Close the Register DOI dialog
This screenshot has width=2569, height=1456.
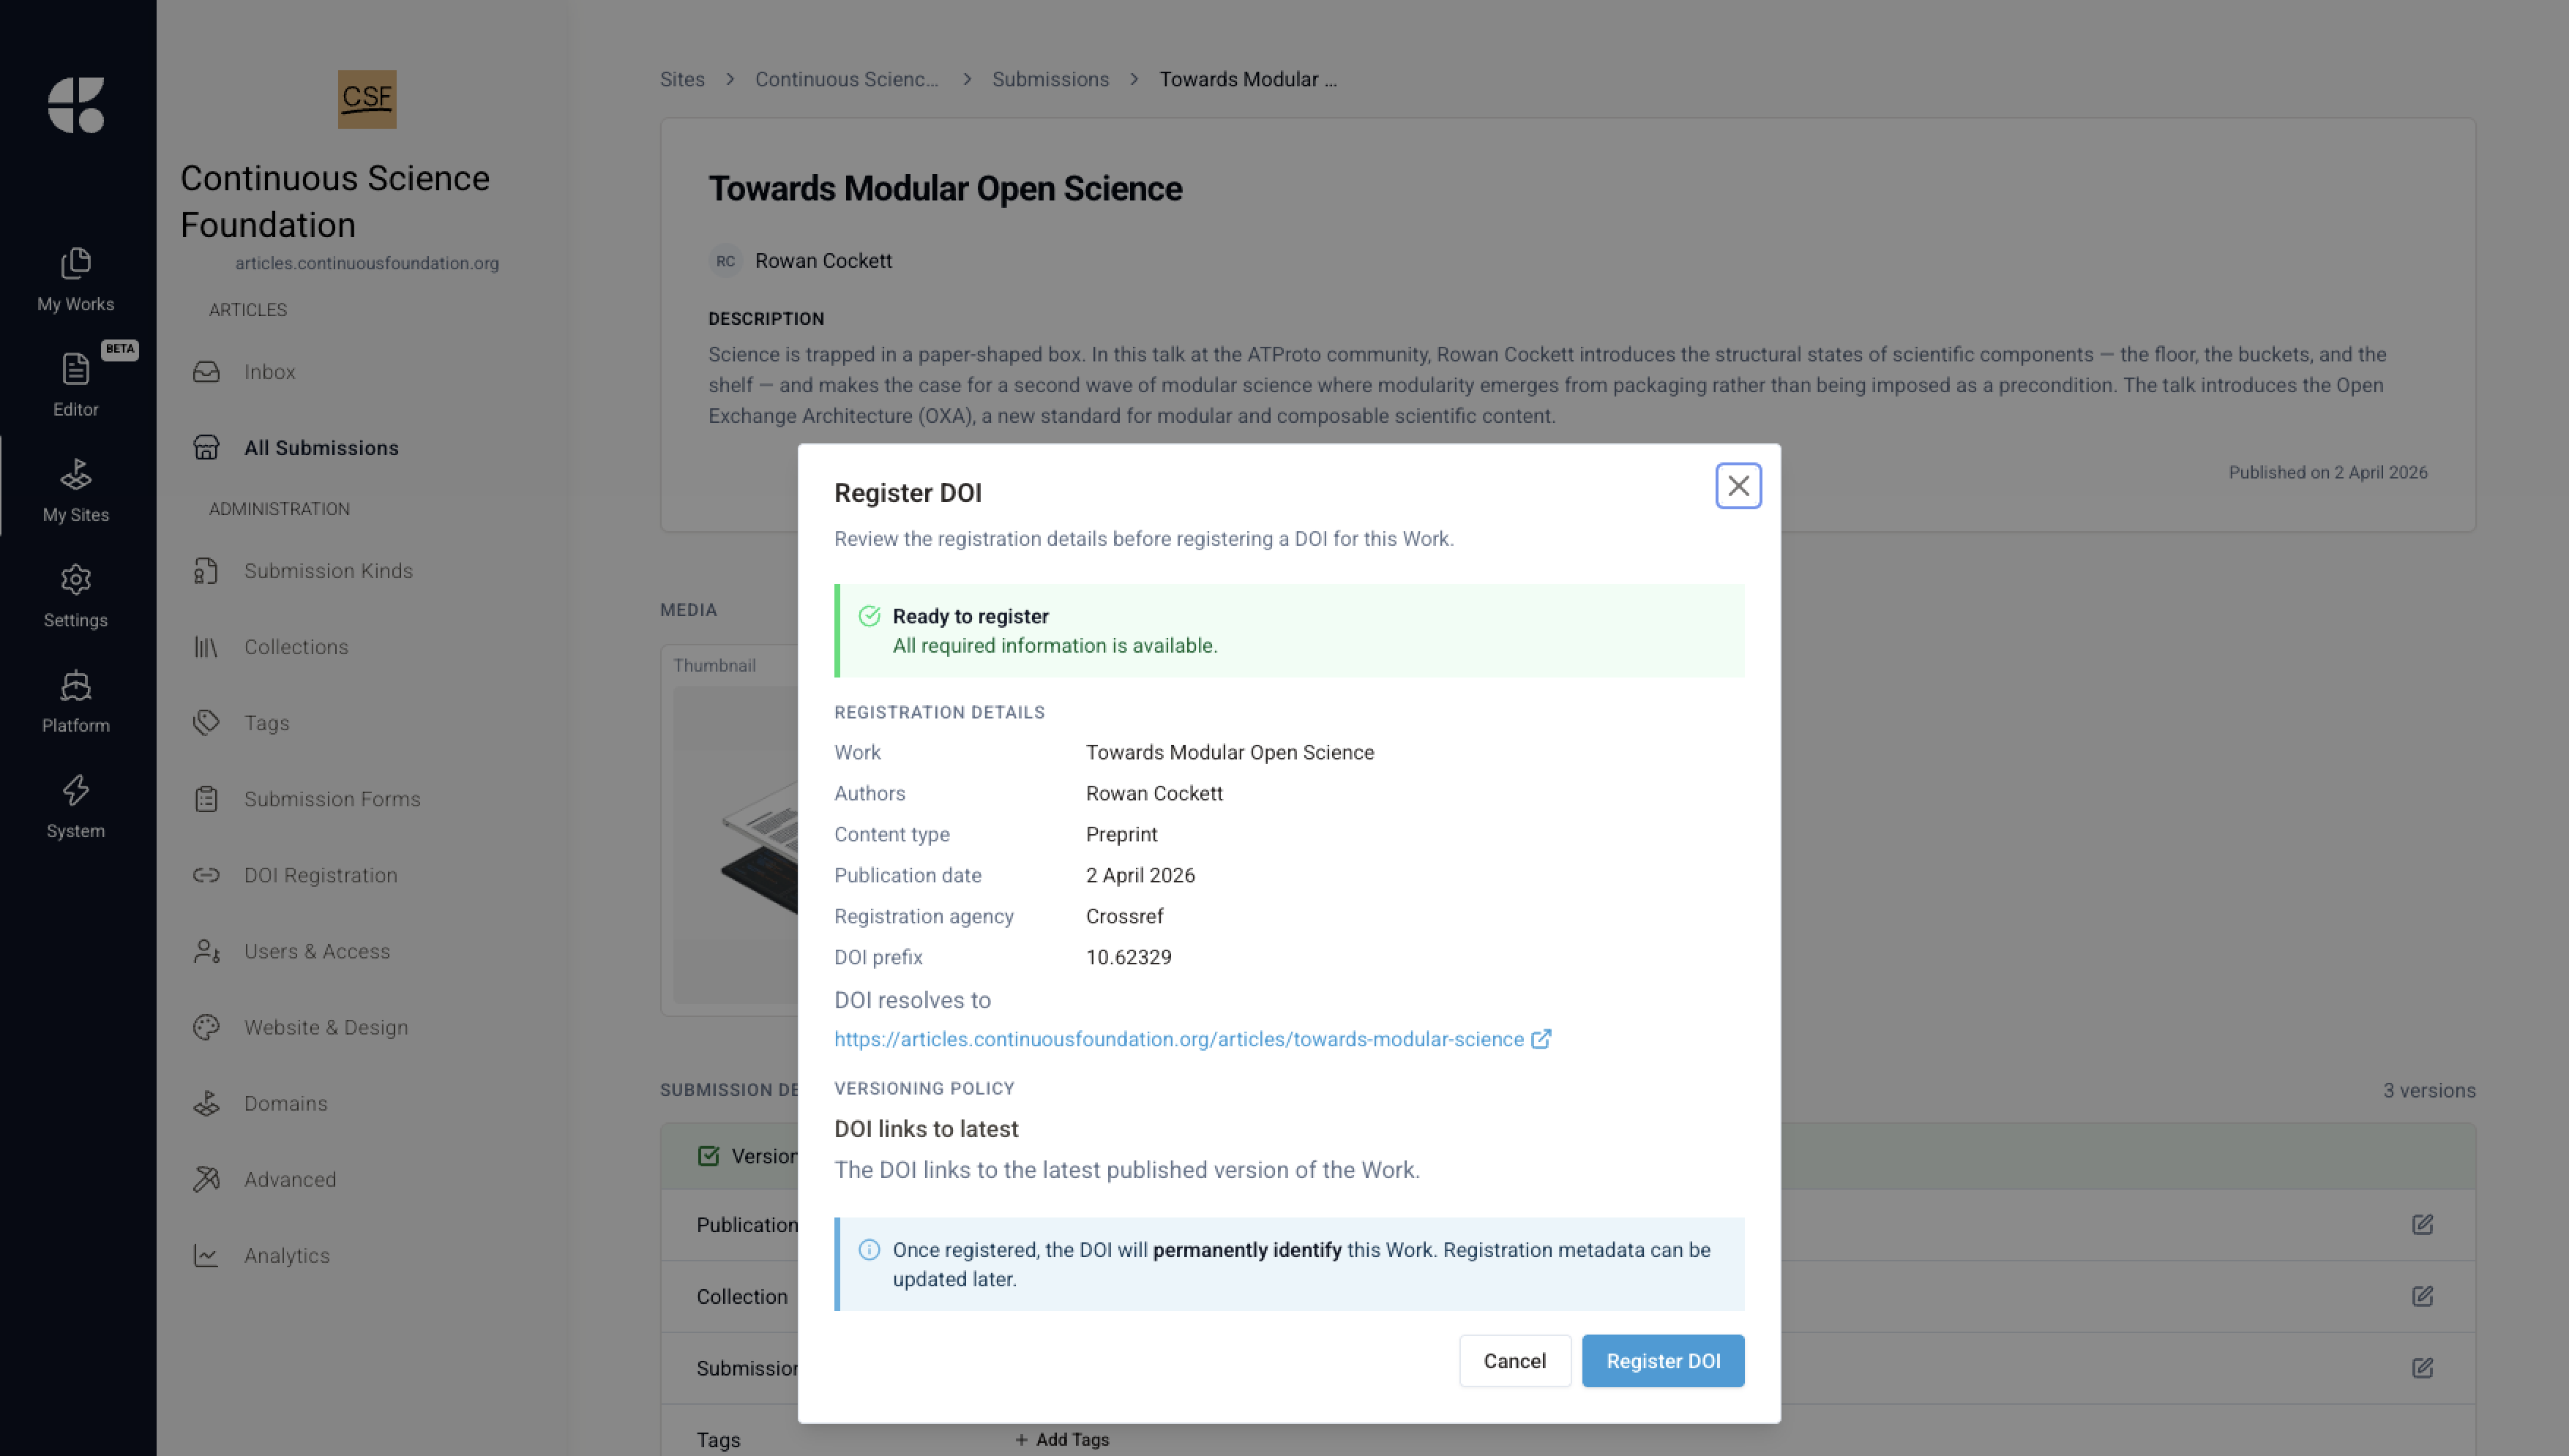(x=1738, y=486)
